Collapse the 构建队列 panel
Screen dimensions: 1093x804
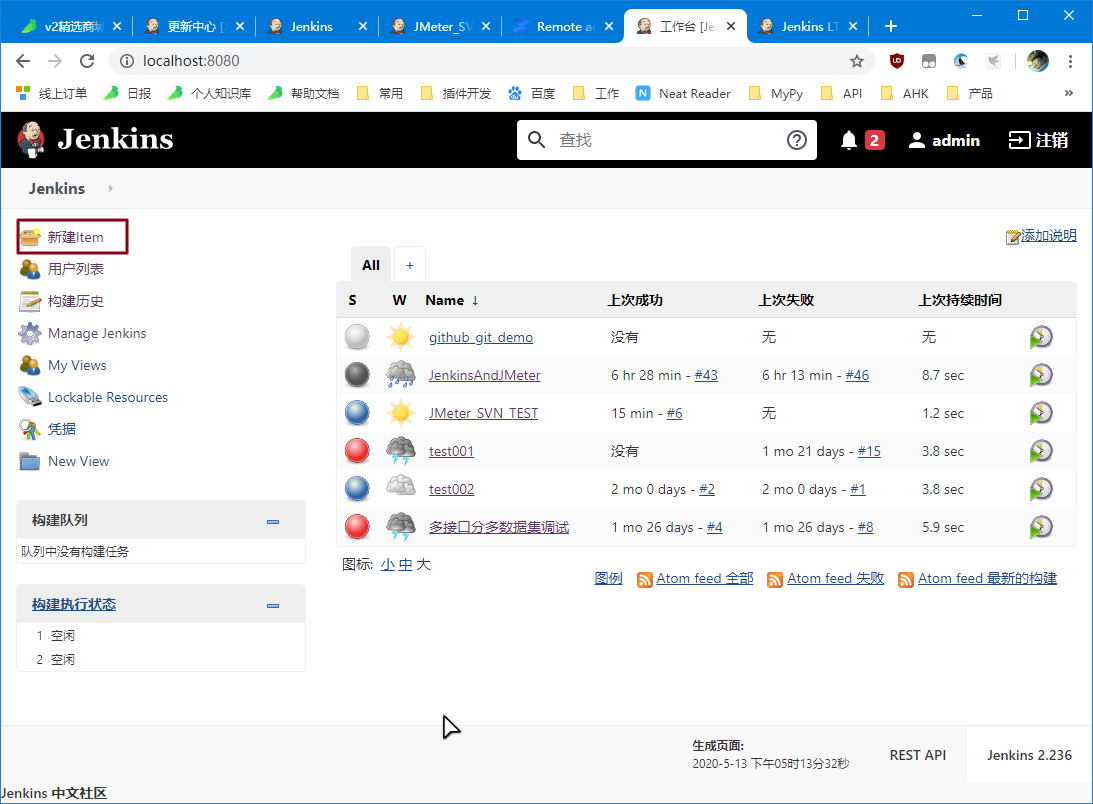[273, 521]
